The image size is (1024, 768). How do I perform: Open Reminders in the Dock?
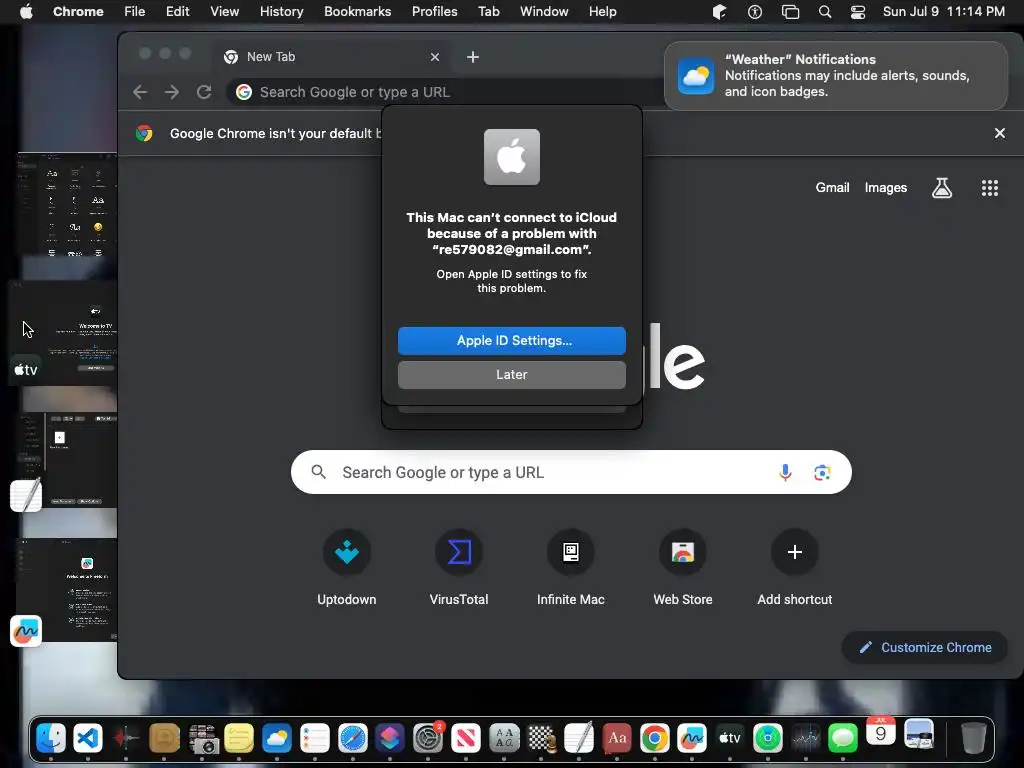tap(315, 739)
